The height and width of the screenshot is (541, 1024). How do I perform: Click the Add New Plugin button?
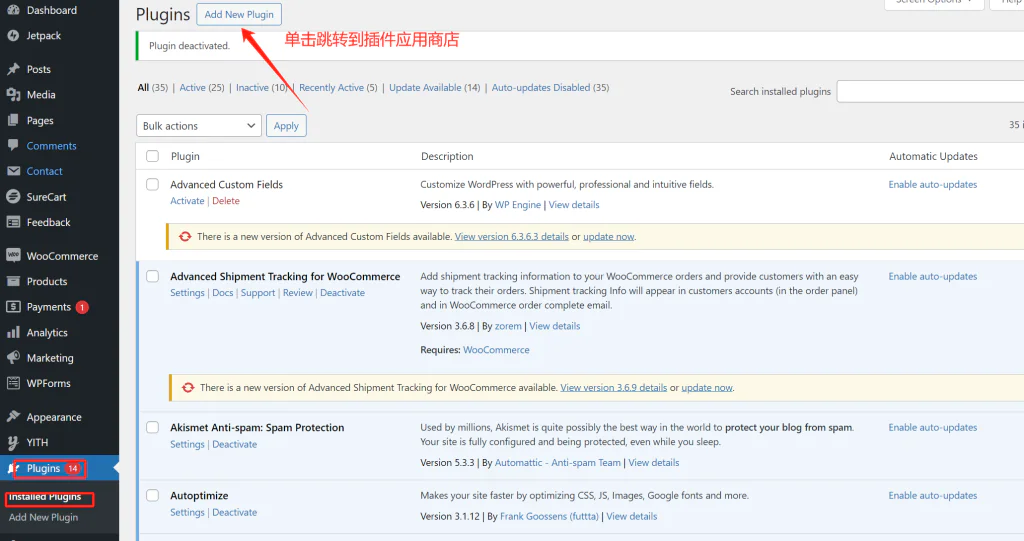pyautogui.click(x=239, y=15)
